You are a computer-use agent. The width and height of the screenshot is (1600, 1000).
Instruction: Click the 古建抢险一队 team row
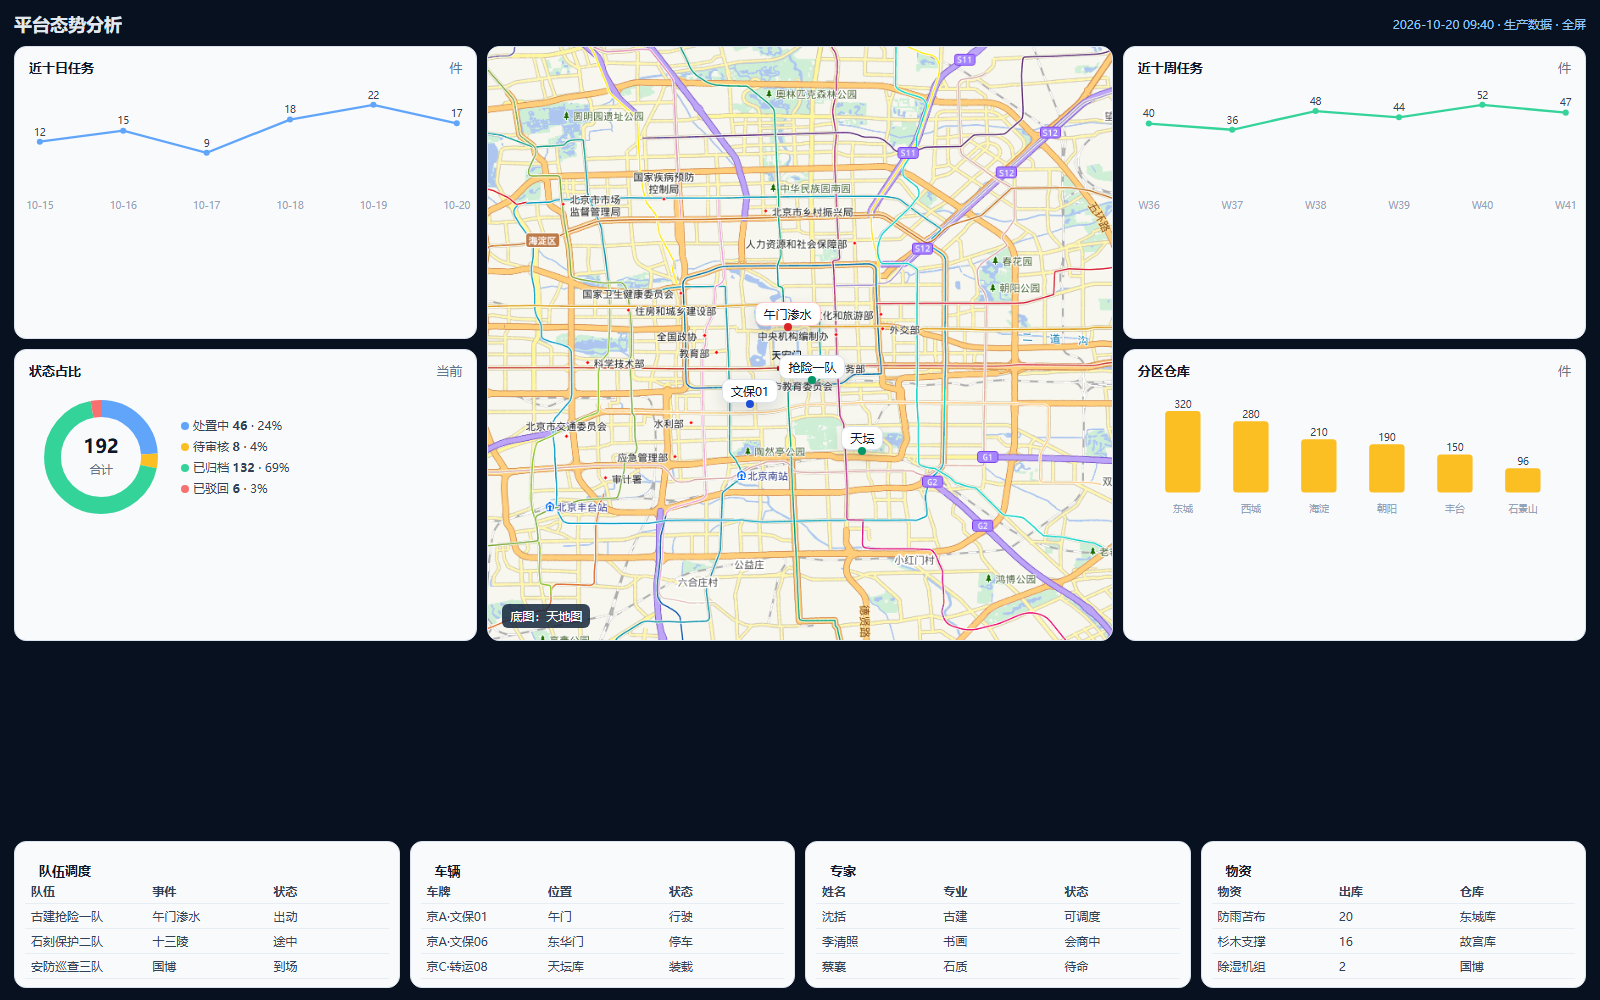207,917
